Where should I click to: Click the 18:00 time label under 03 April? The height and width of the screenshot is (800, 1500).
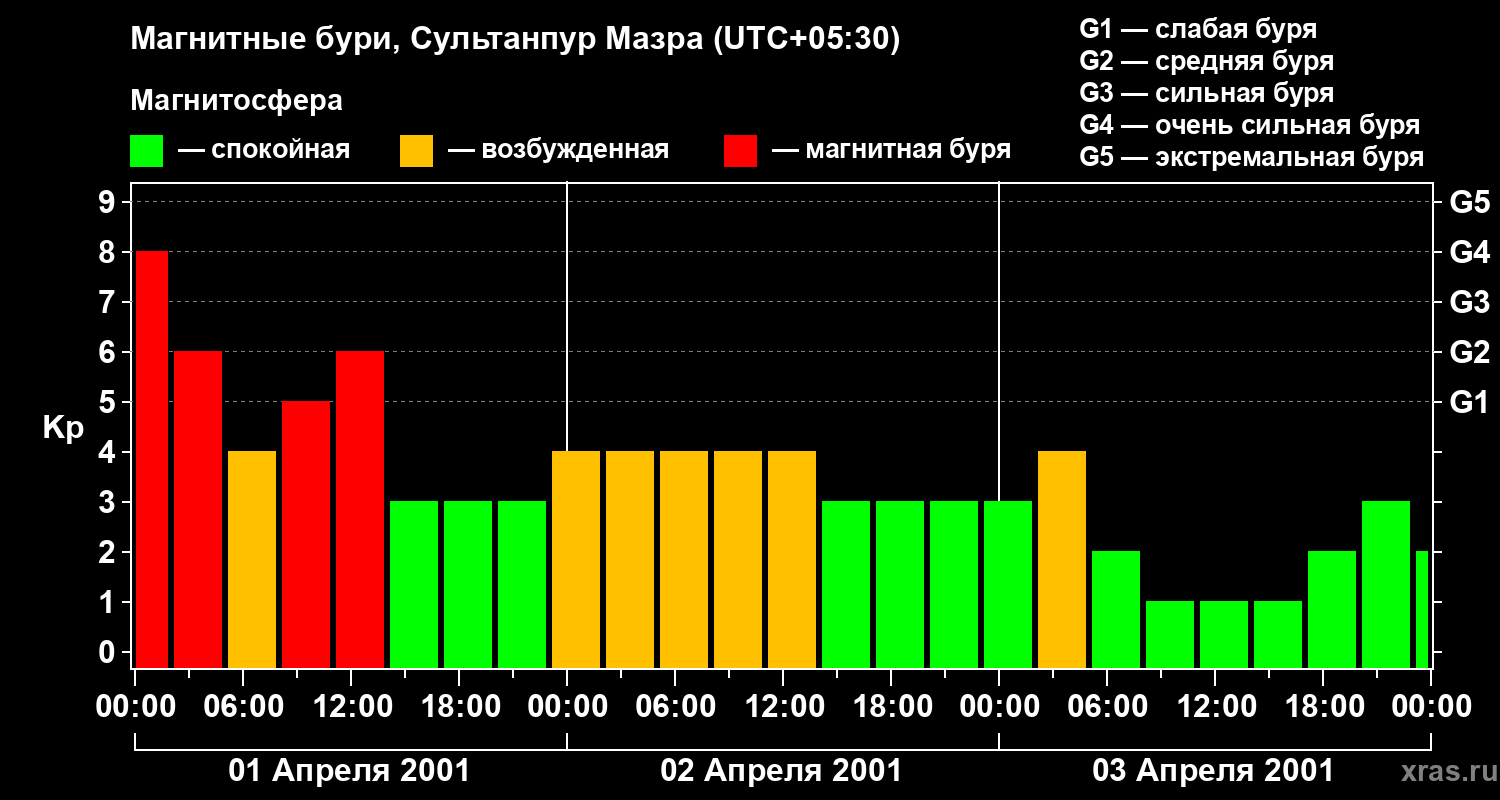(x=1323, y=707)
